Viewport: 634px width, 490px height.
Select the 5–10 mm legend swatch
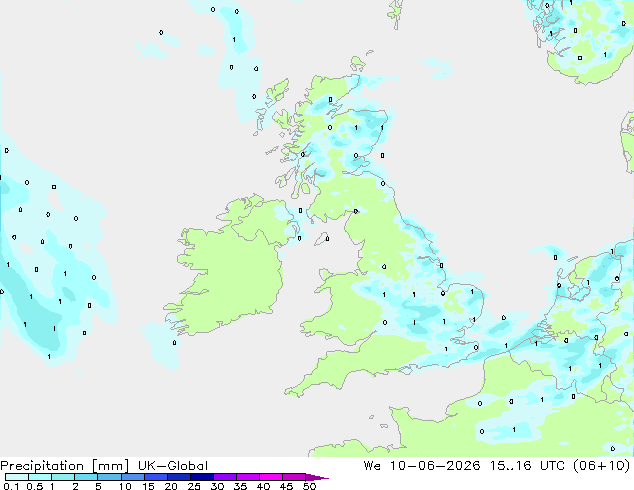[109, 477]
